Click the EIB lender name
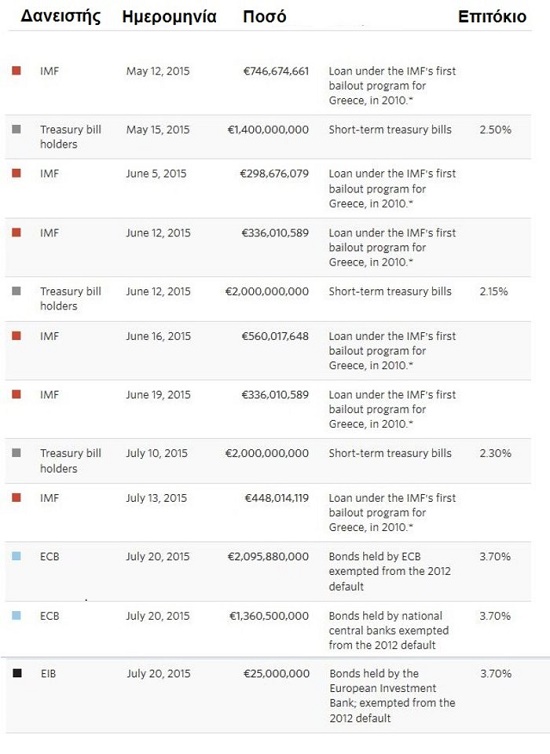This screenshot has width=550, height=754. coord(48,674)
